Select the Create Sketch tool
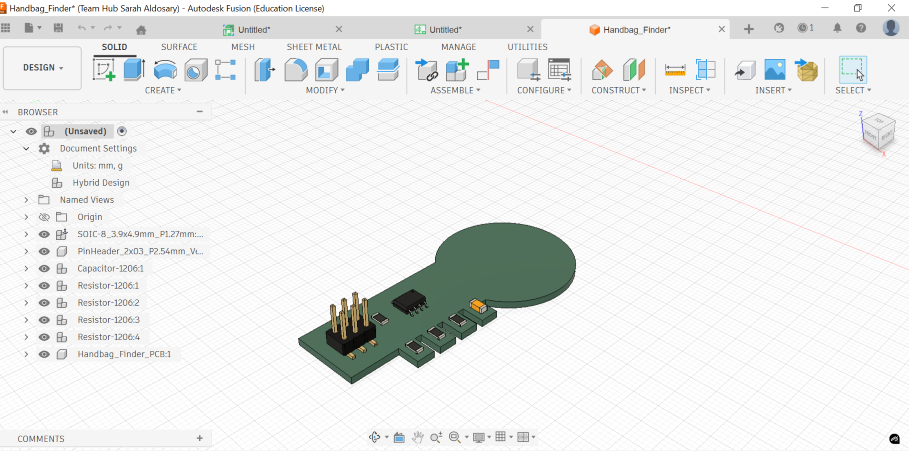Screen dimensions: 909x451 click(x=104, y=69)
